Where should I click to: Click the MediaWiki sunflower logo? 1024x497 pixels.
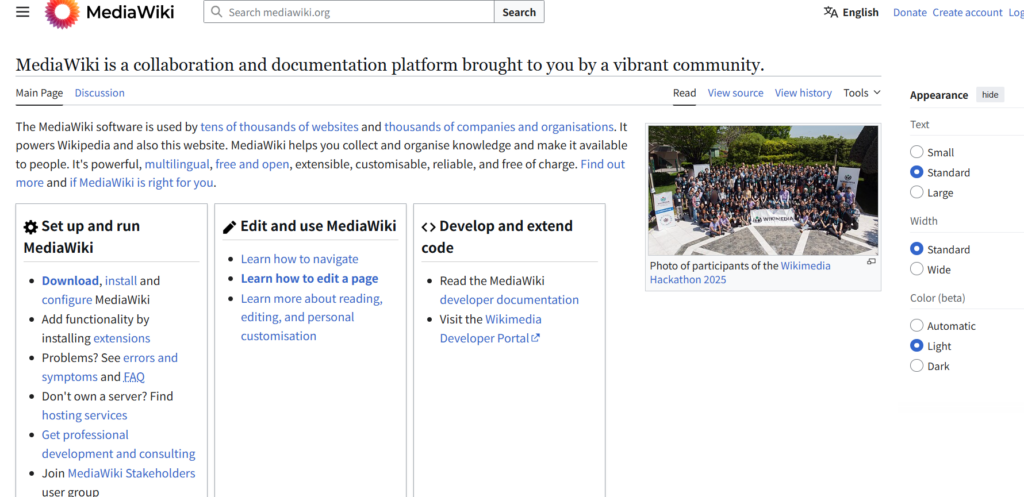pos(62,13)
